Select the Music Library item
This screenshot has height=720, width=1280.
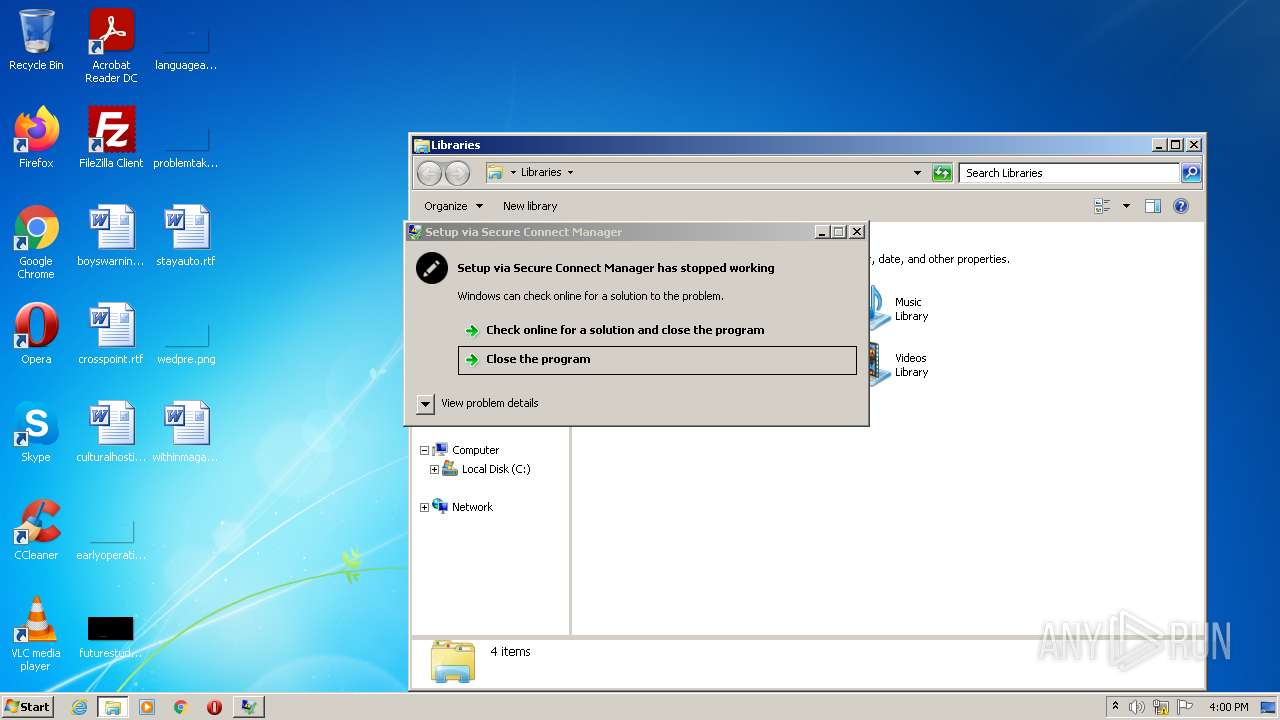click(x=900, y=309)
